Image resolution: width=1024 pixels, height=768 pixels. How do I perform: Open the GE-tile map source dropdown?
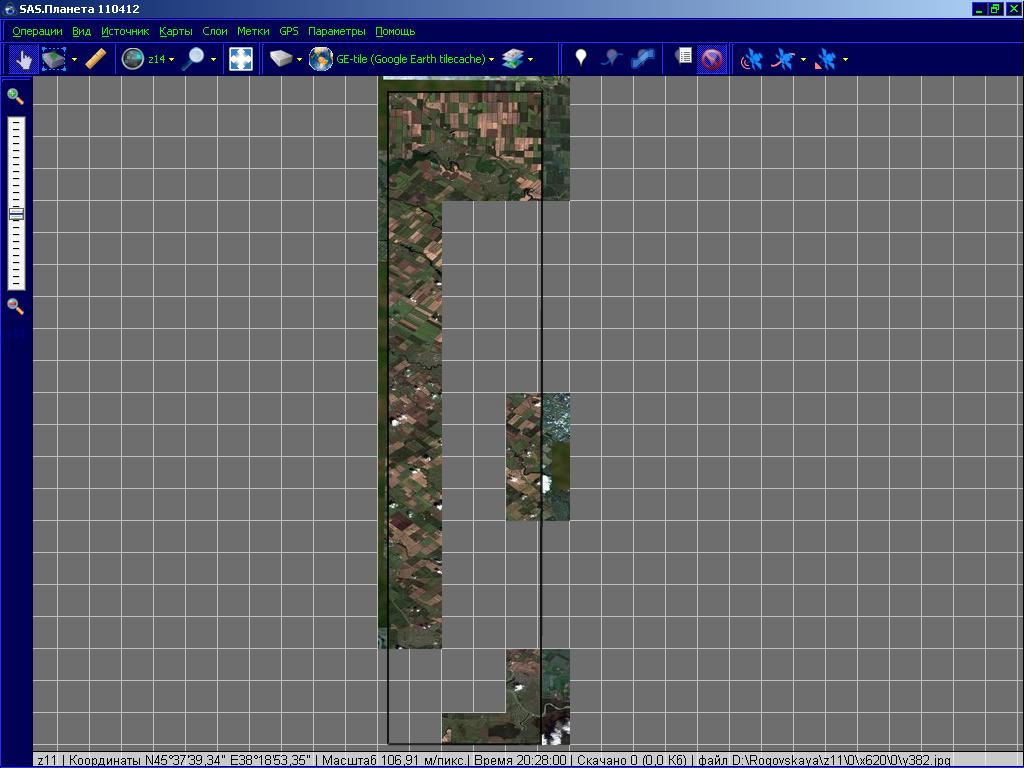pyautogui.click(x=491, y=60)
